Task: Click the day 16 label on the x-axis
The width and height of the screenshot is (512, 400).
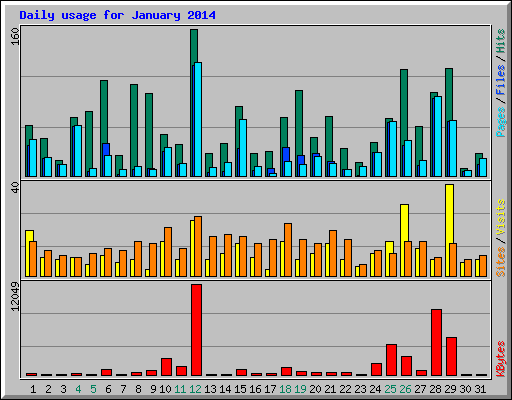Action: [x=255, y=389]
